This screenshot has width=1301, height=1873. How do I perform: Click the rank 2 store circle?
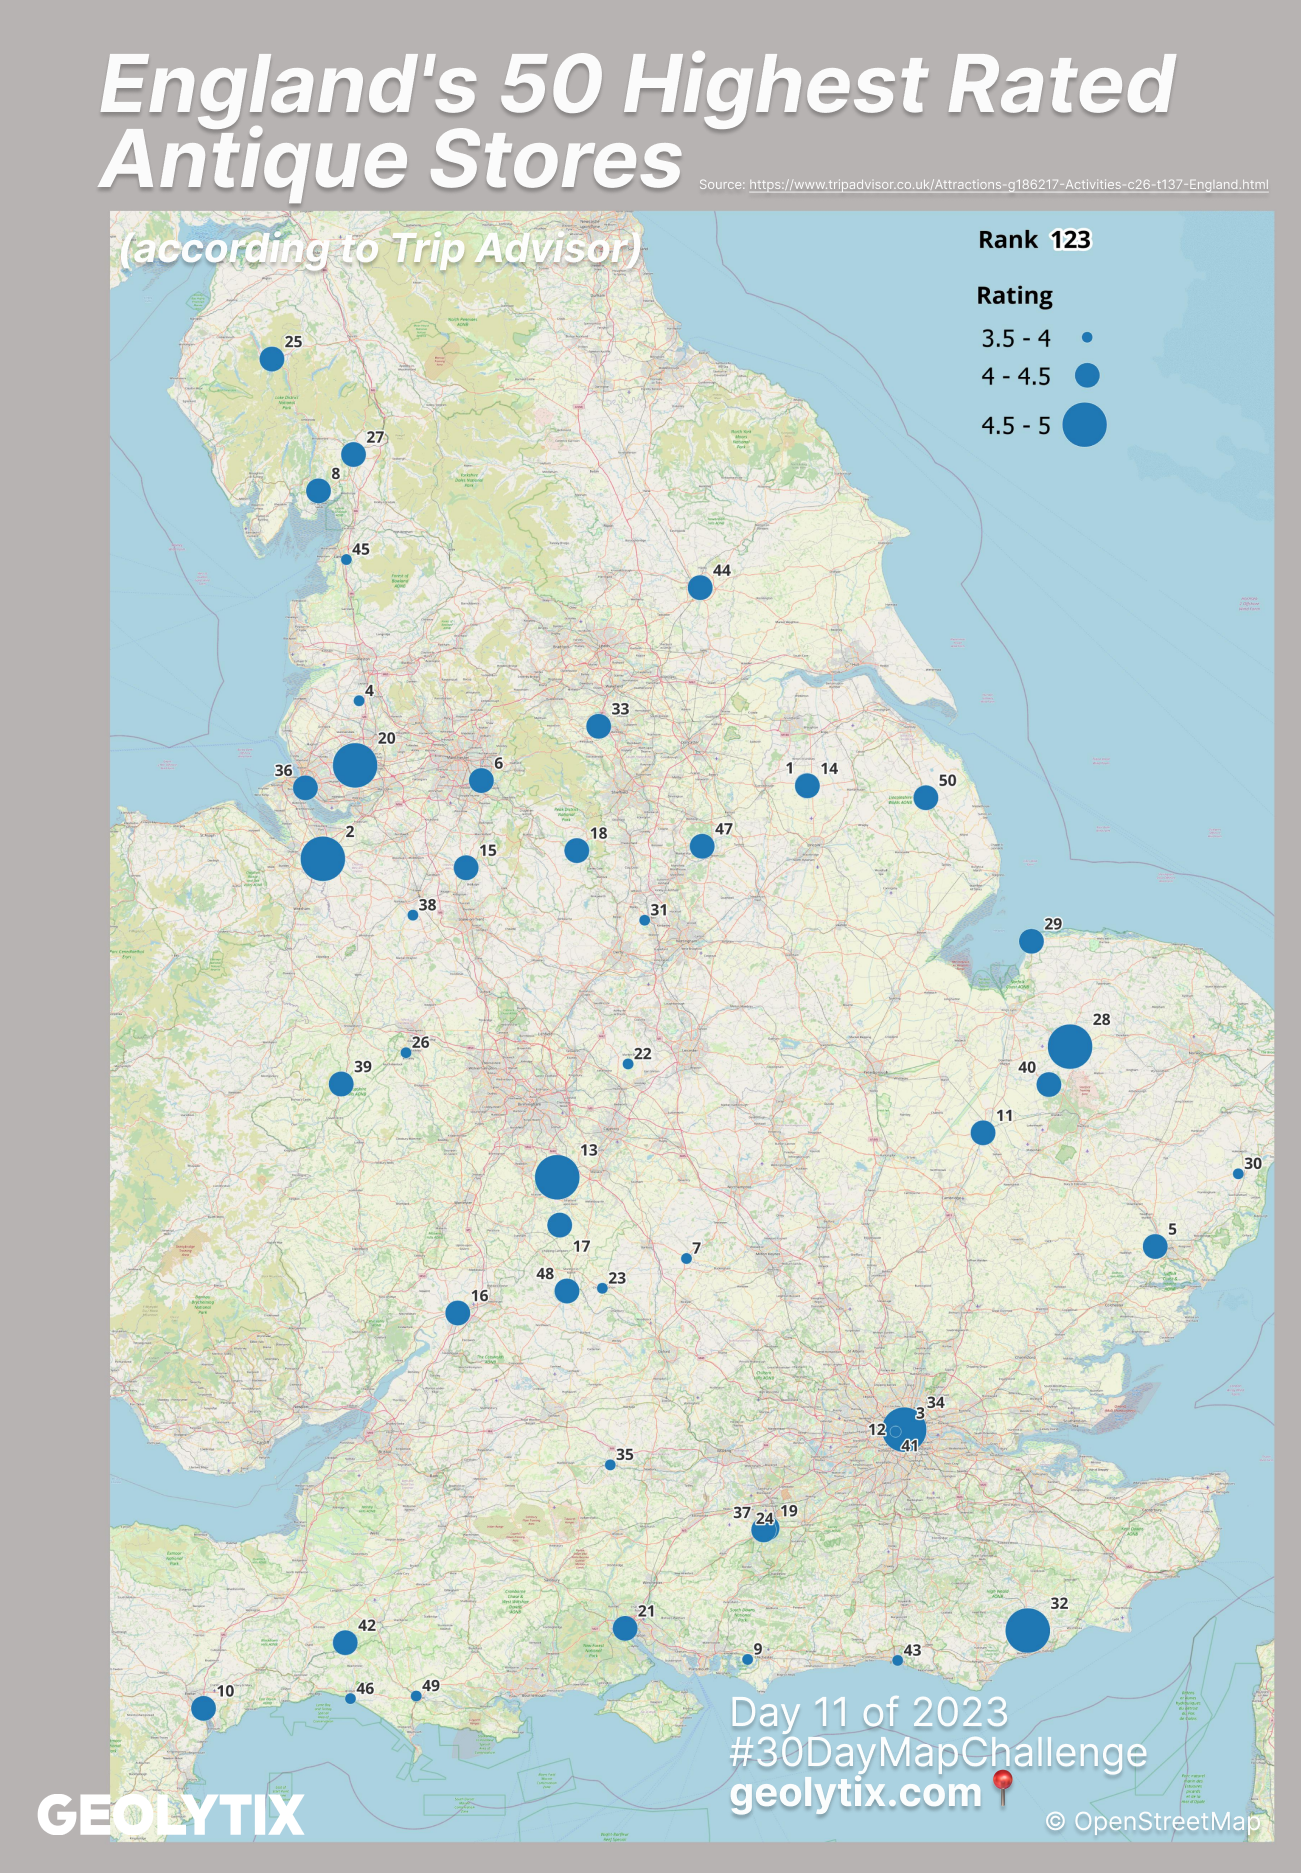tap(322, 859)
